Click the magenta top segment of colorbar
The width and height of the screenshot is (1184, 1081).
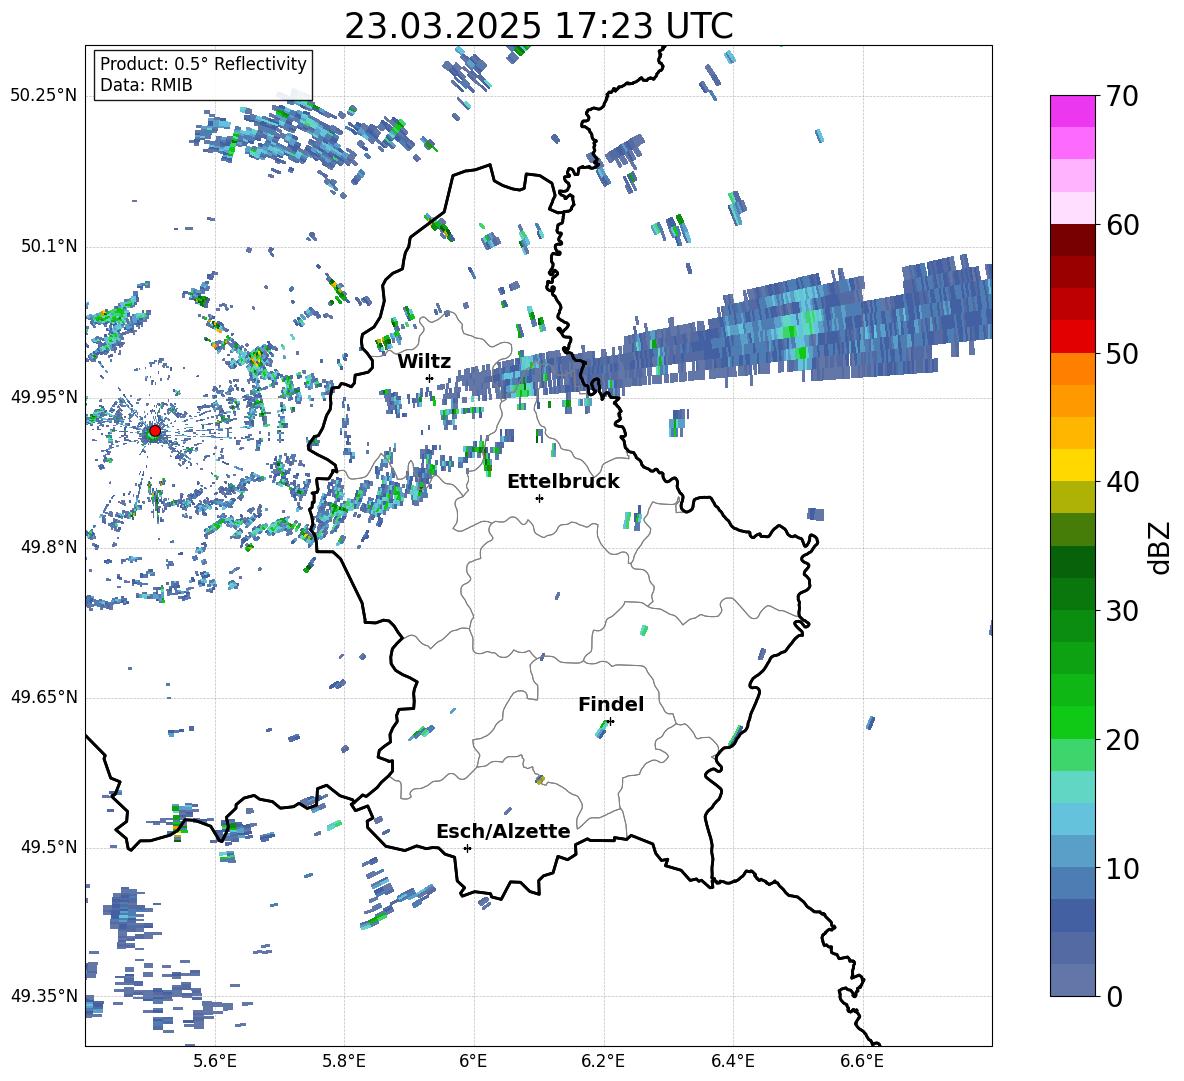point(1073,111)
